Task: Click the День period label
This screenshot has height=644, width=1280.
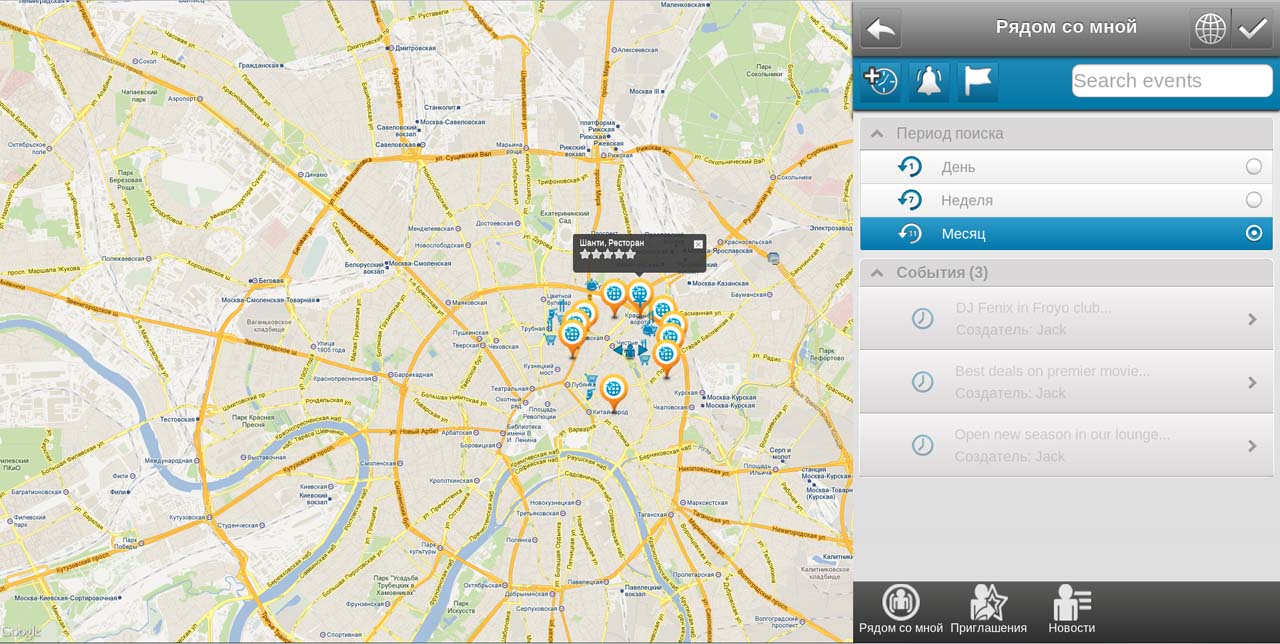Action: coord(958,167)
